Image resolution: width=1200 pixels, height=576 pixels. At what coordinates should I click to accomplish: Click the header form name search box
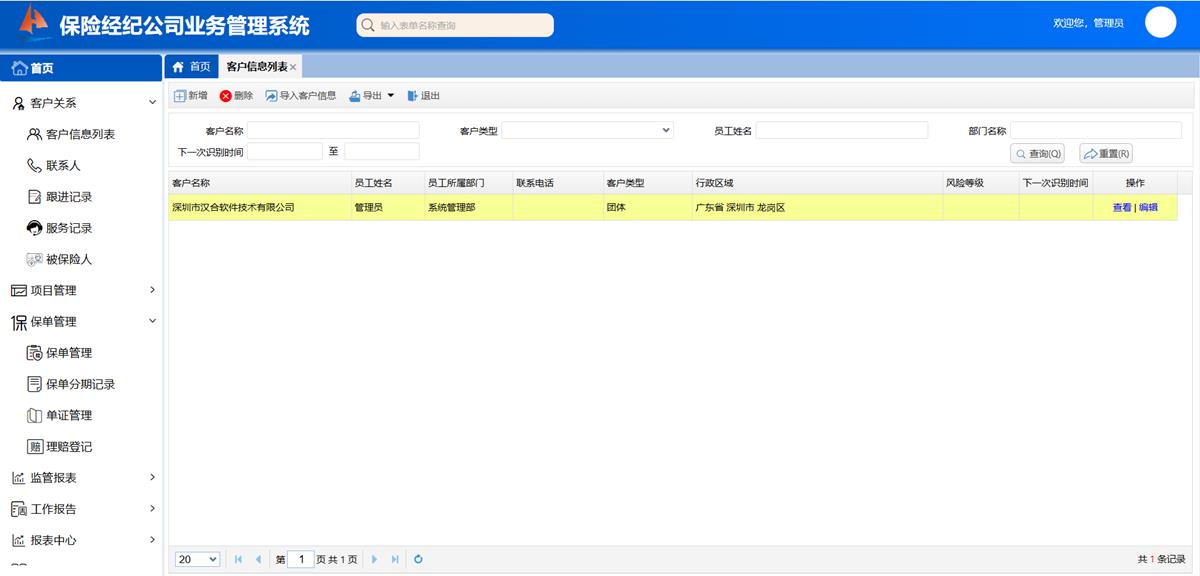(x=455, y=25)
